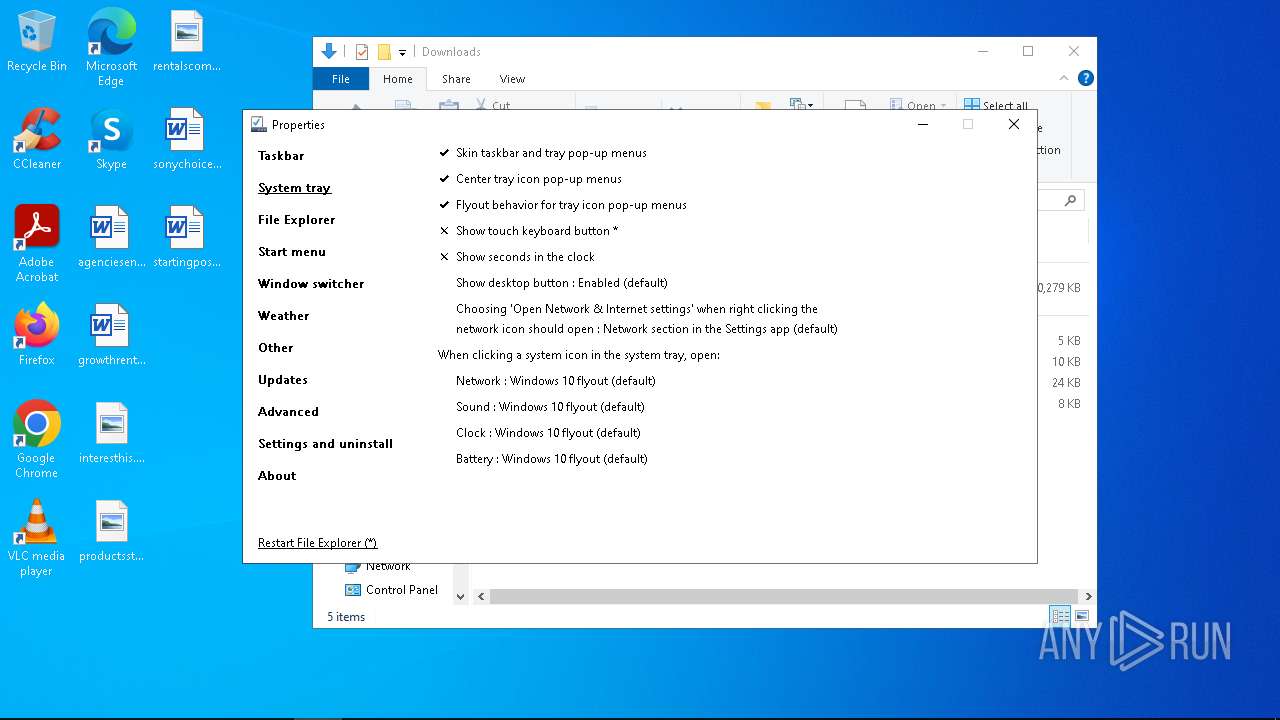Open the File tab in Explorer
Viewport: 1280px width, 720px height.
341,79
